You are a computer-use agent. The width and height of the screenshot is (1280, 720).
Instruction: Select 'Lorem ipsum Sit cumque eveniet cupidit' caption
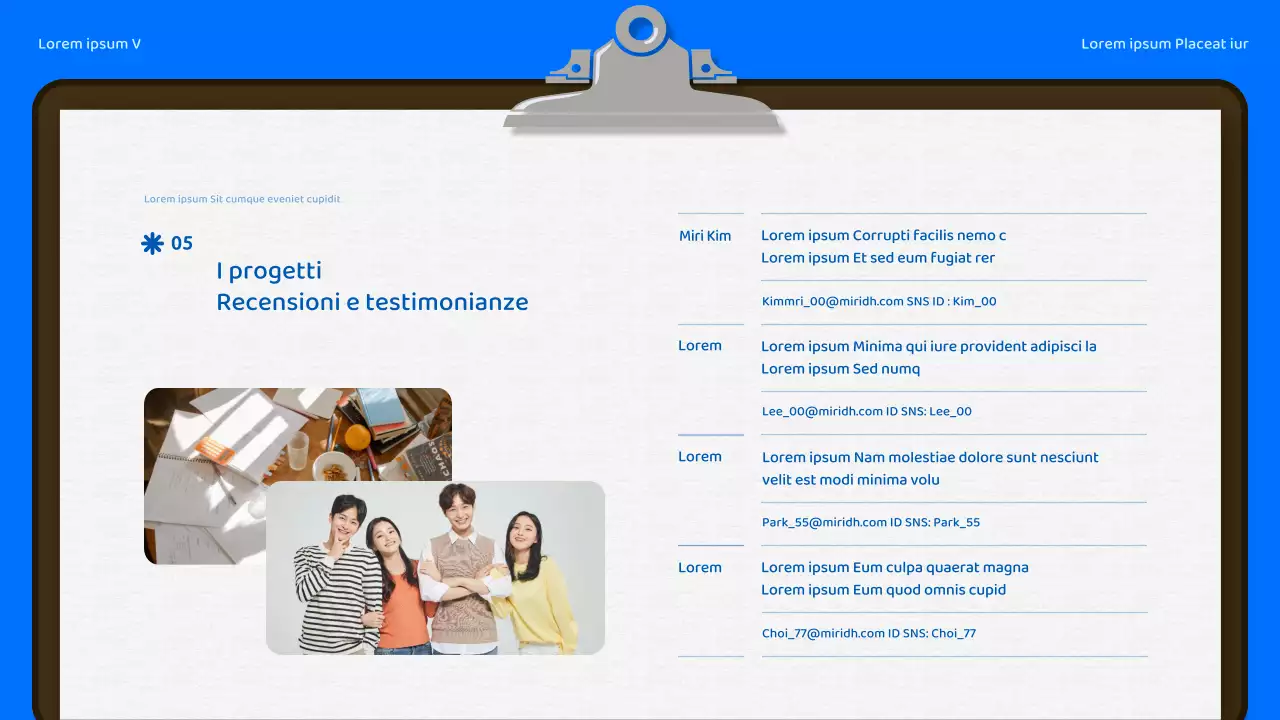[x=242, y=199]
